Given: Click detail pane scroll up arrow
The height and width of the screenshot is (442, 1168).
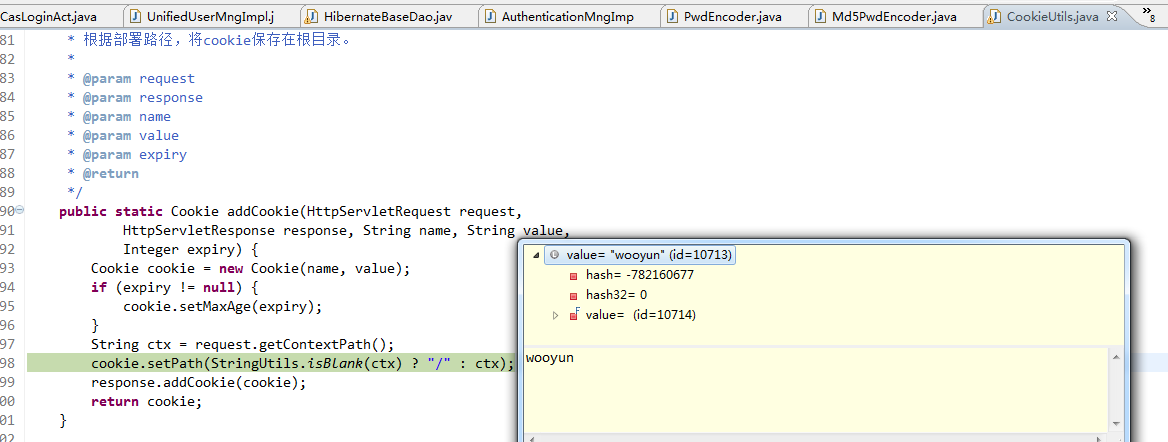Looking at the screenshot, I should tap(1115, 357).
